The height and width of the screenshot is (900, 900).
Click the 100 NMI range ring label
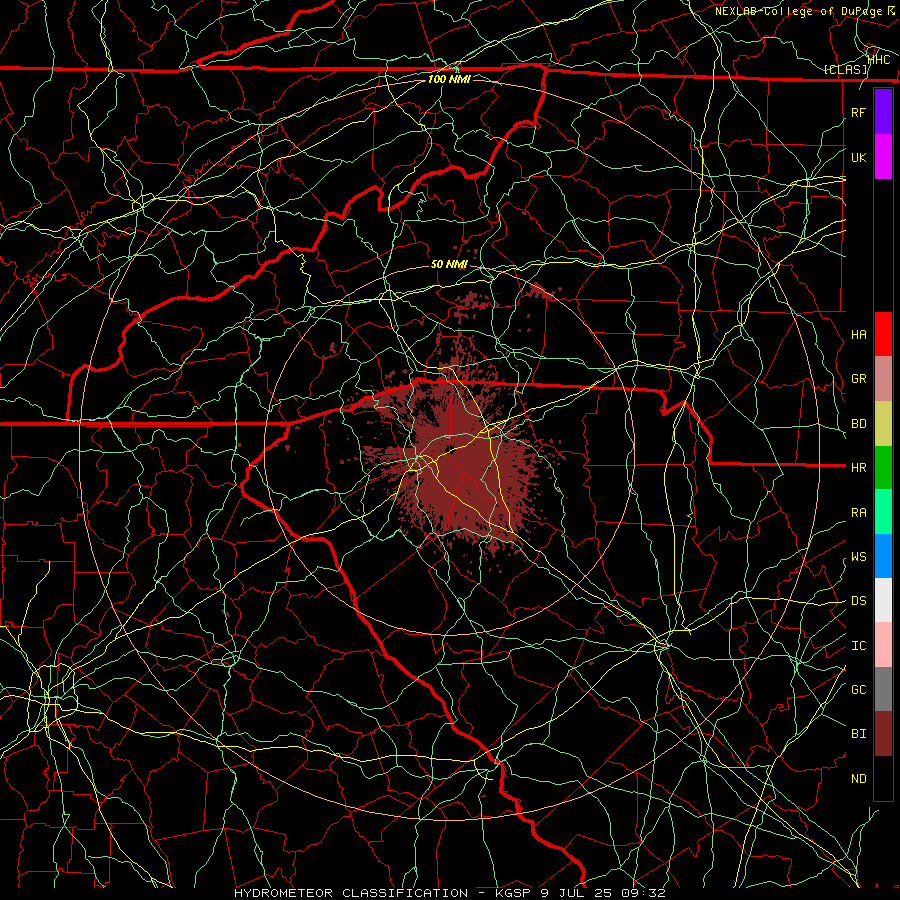pyautogui.click(x=449, y=79)
